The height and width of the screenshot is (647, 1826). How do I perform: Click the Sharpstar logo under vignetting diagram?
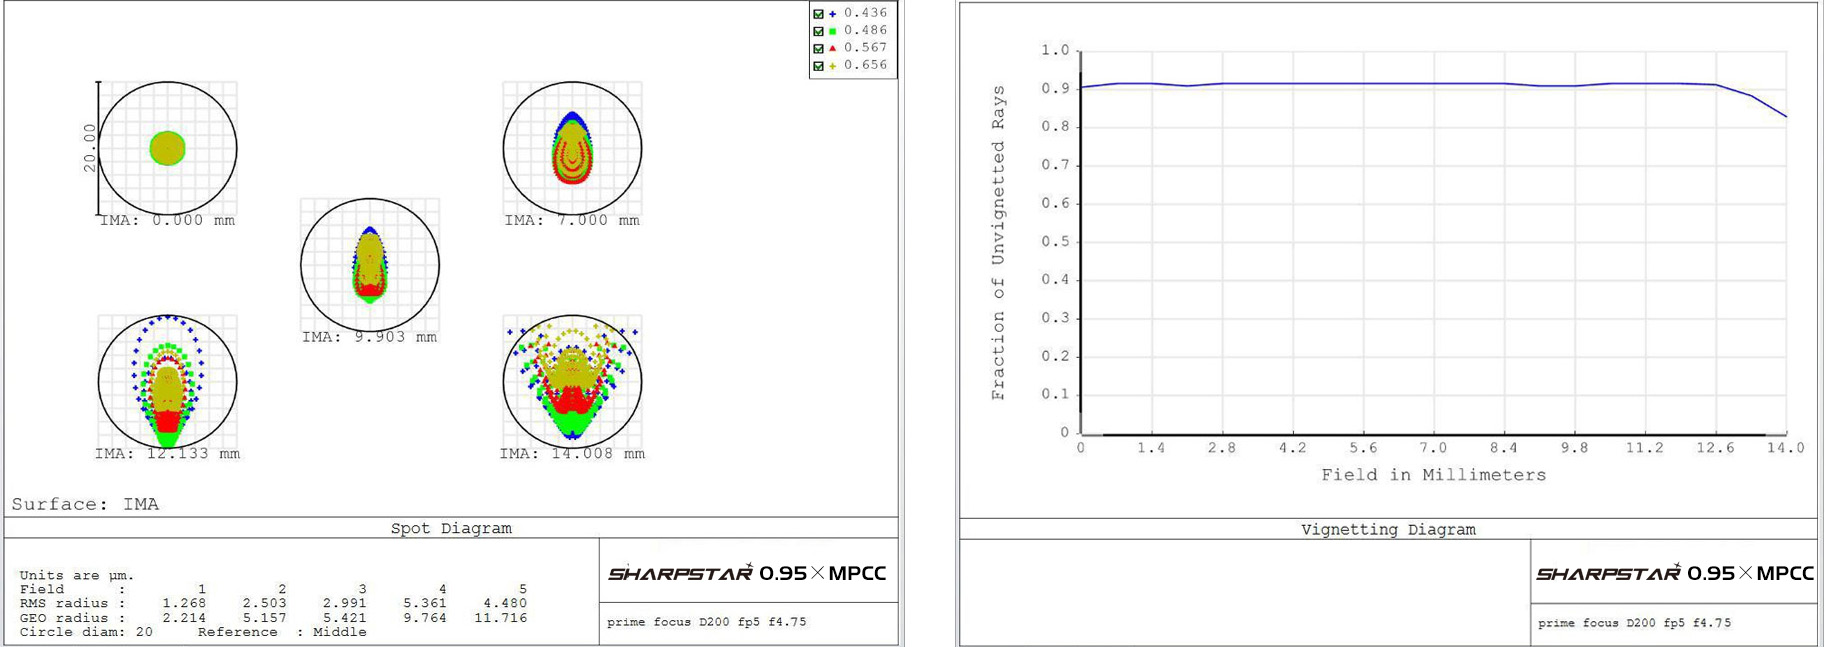tap(1675, 573)
